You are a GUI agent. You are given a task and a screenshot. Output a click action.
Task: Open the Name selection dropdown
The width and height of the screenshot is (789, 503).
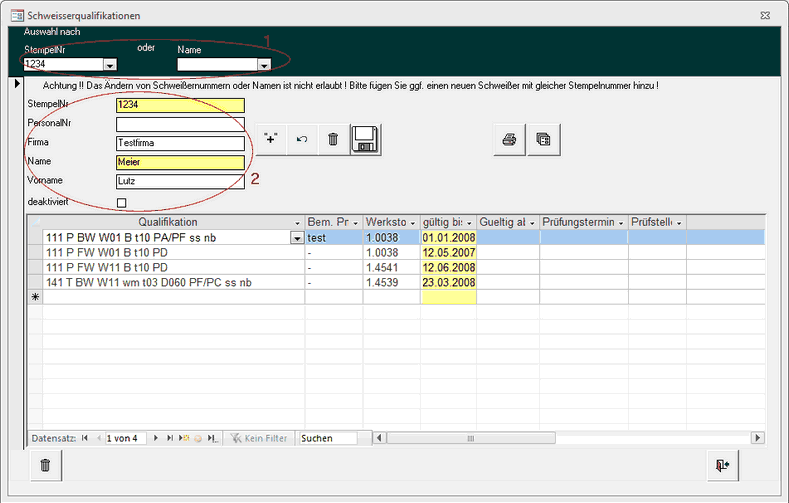tap(264, 65)
